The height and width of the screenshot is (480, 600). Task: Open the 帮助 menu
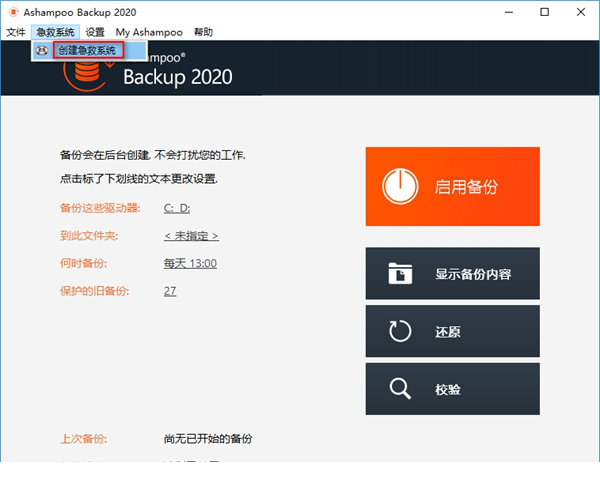coord(203,32)
